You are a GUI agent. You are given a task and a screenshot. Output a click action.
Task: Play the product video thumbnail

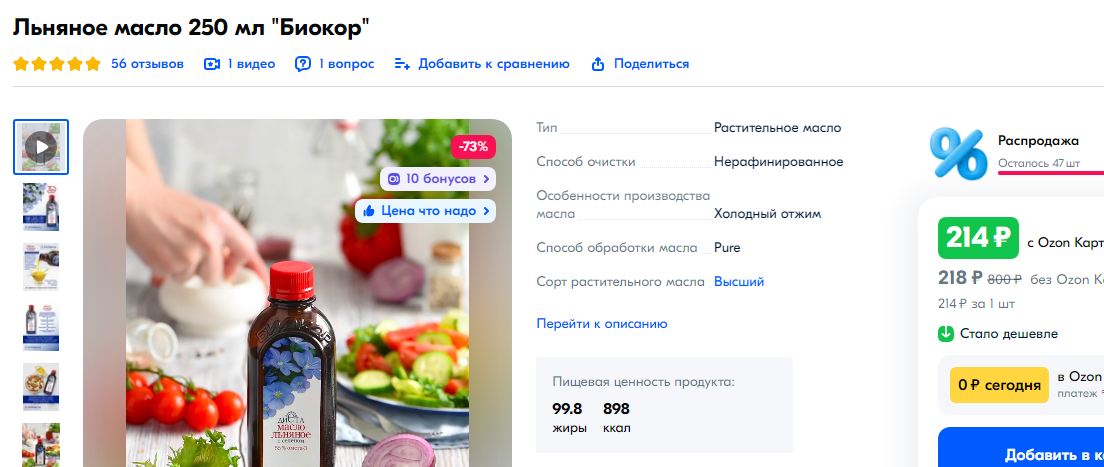[41, 147]
